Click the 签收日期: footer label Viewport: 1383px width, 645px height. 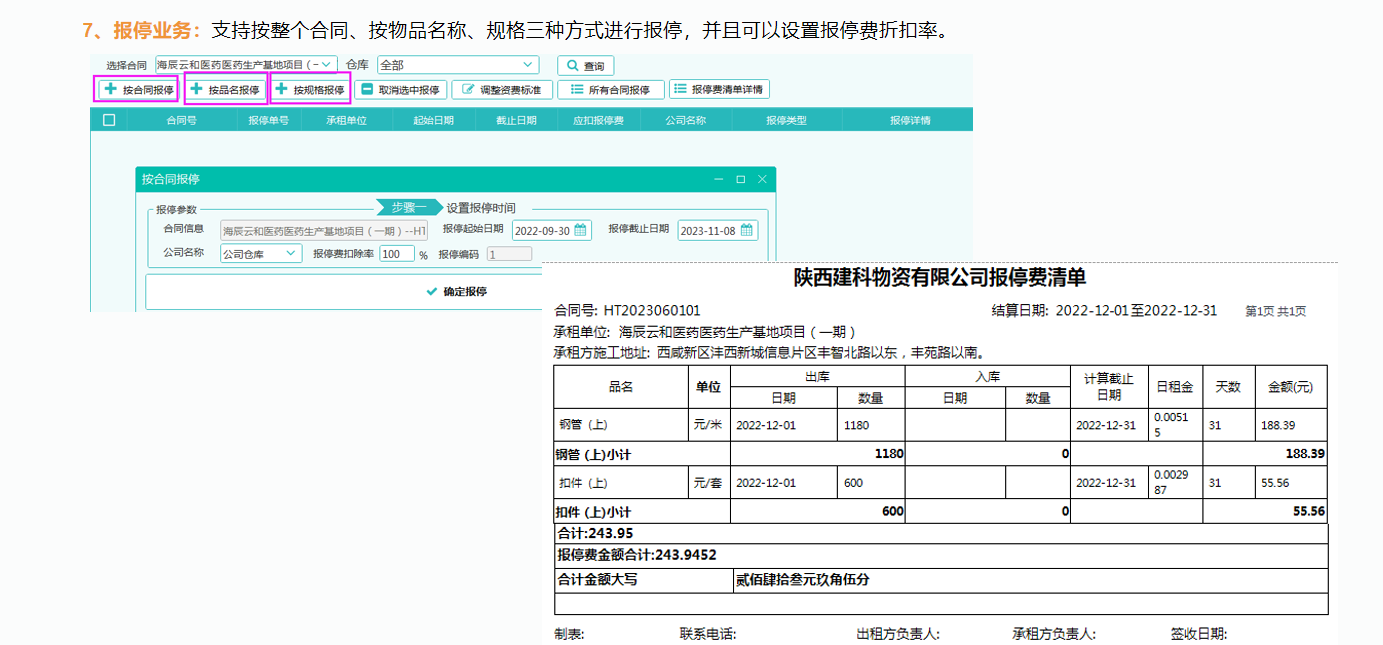pos(1199,634)
